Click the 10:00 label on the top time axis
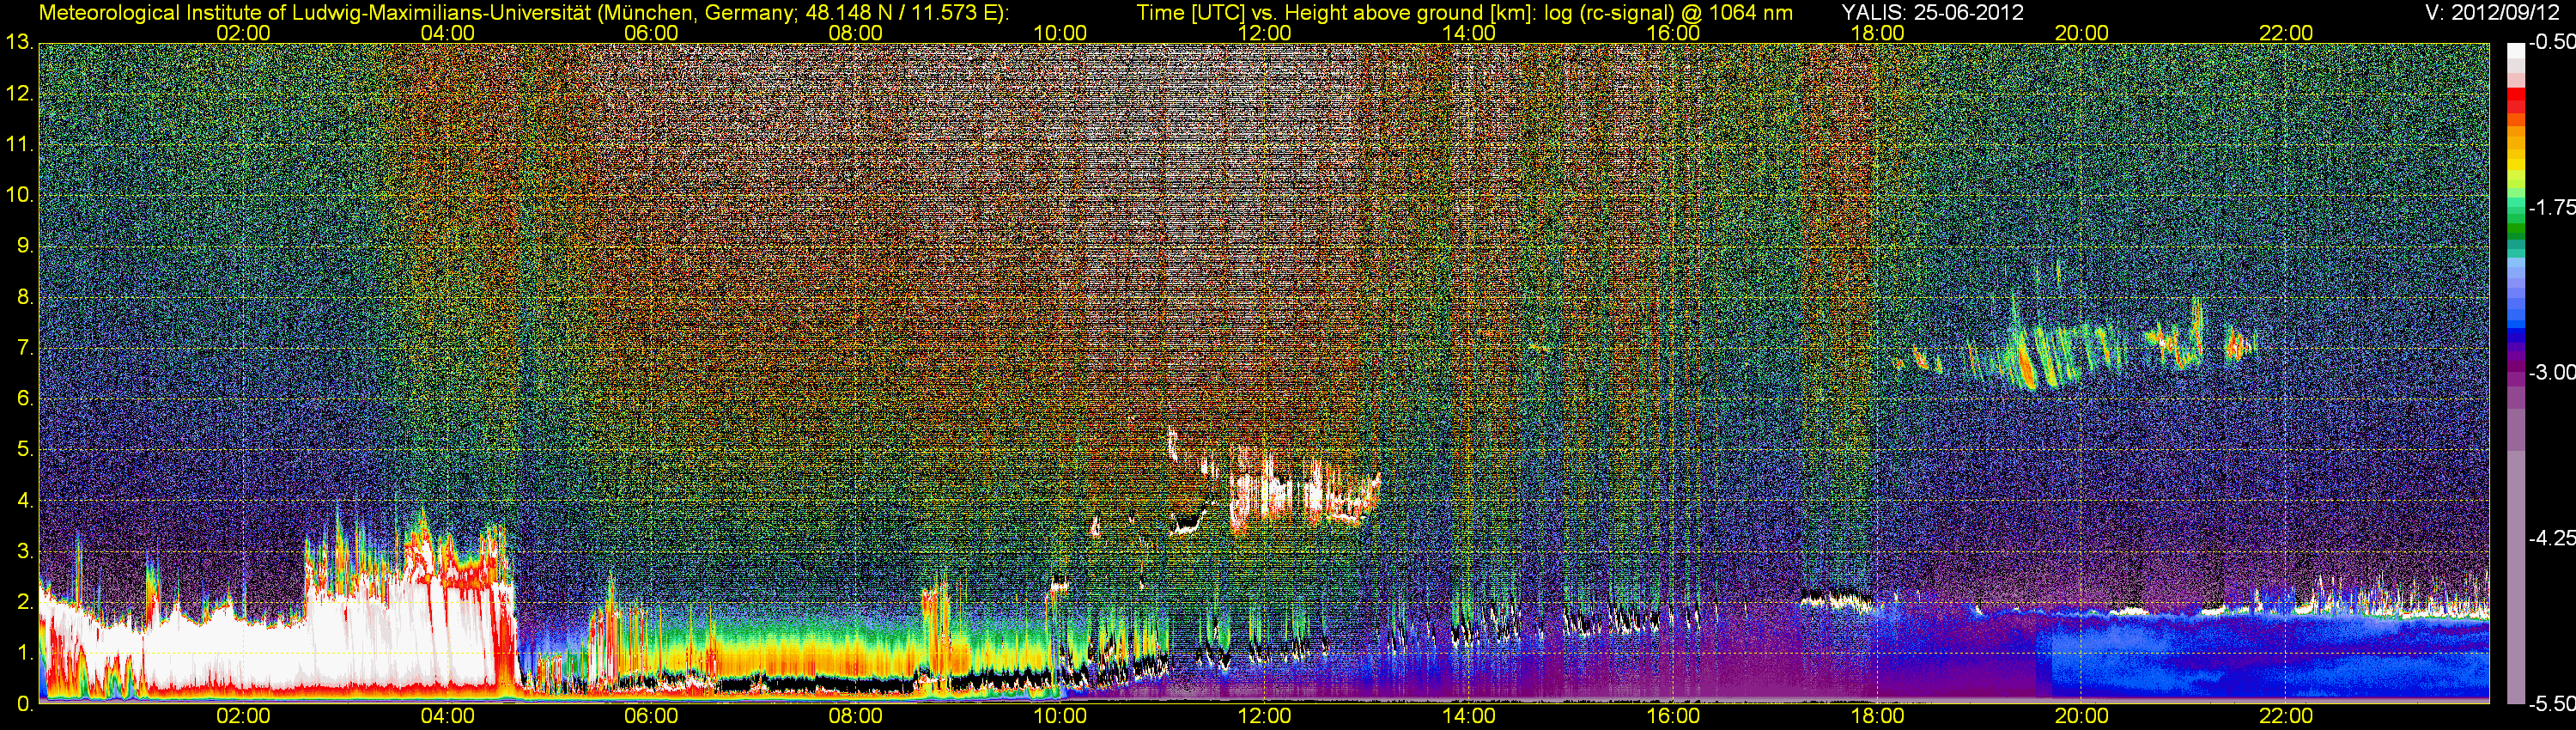The width and height of the screenshot is (2576, 730). 1060,33
